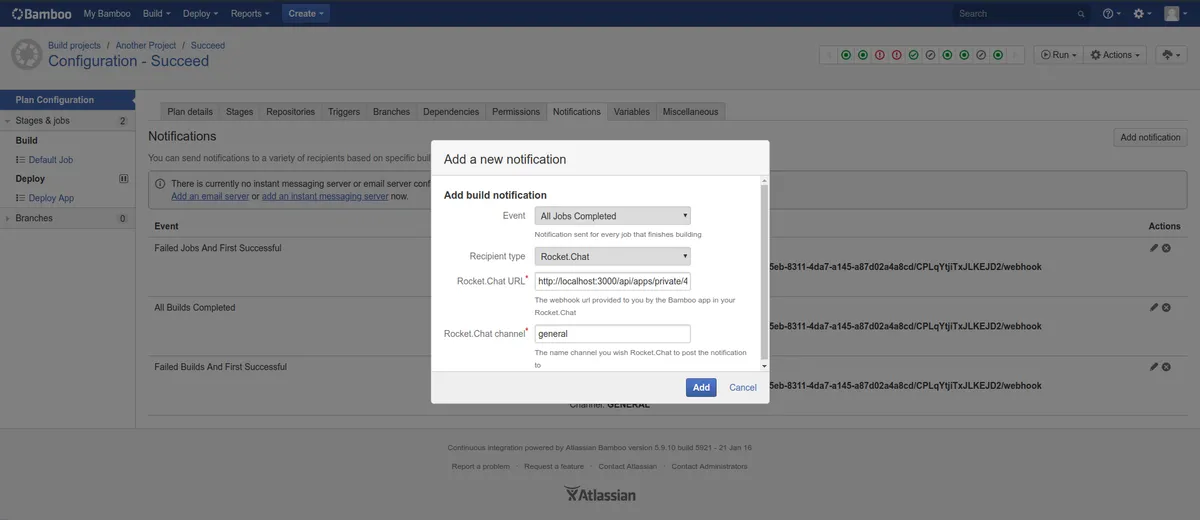Click the Atlassian logo in footer
This screenshot has width=1200, height=520.
tap(600, 494)
